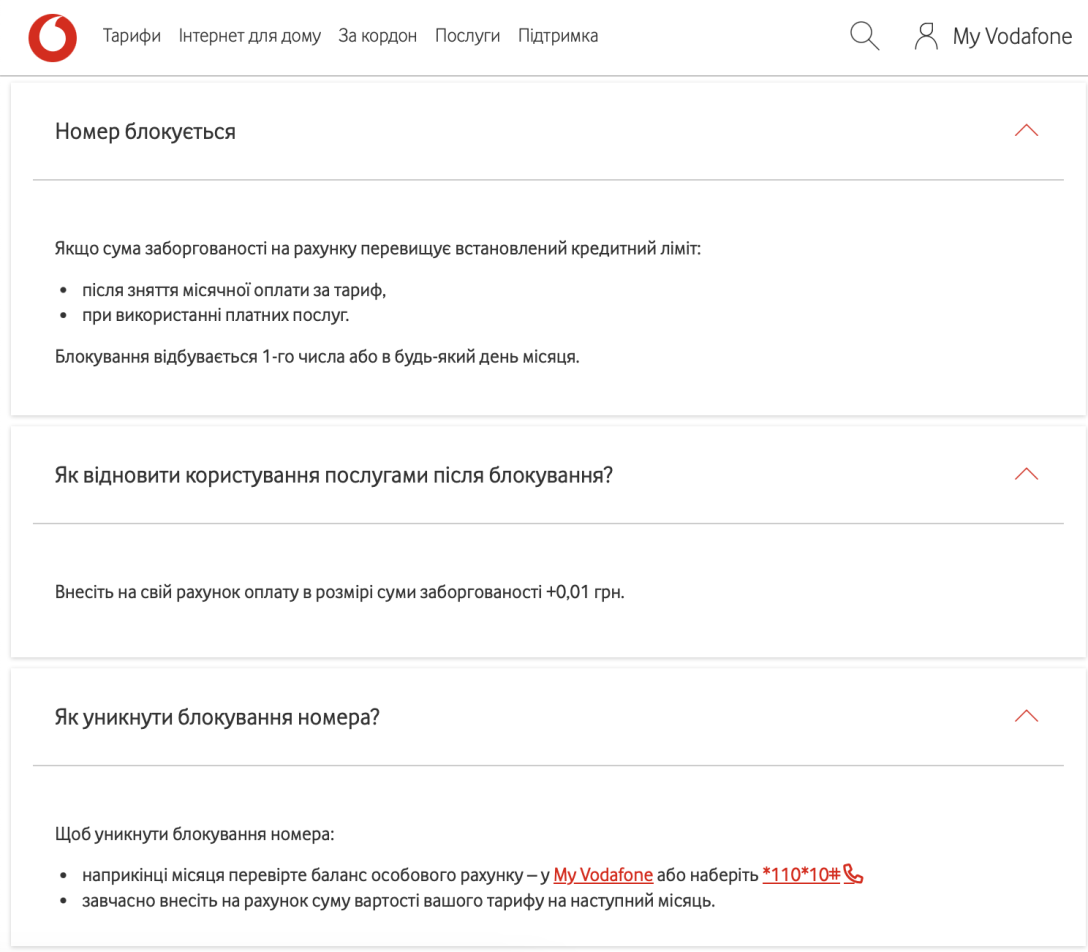This screenshot has width=1088, height=952.
Task: Go to the За кордон section
Action: pos(377,36)
